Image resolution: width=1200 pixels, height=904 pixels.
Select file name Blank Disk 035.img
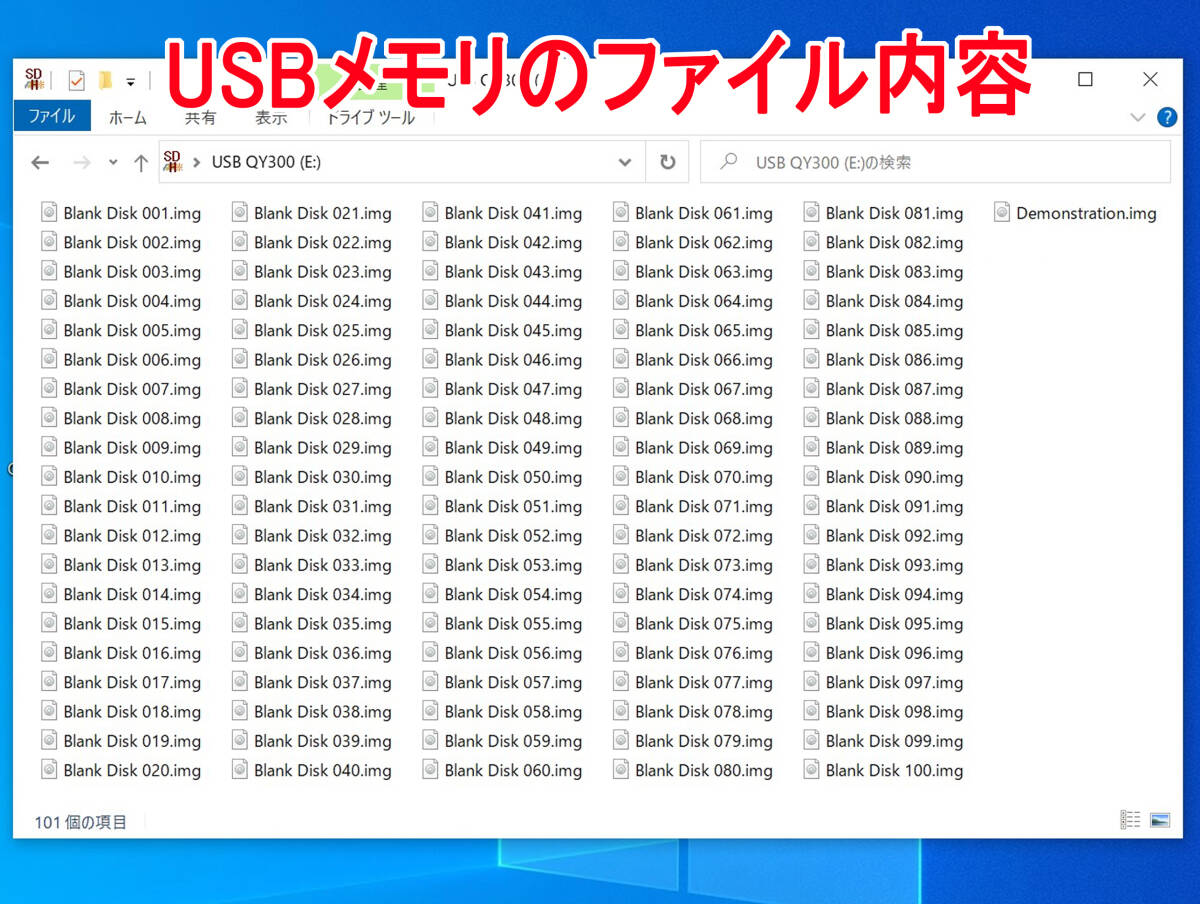click(x=323, y=623)
